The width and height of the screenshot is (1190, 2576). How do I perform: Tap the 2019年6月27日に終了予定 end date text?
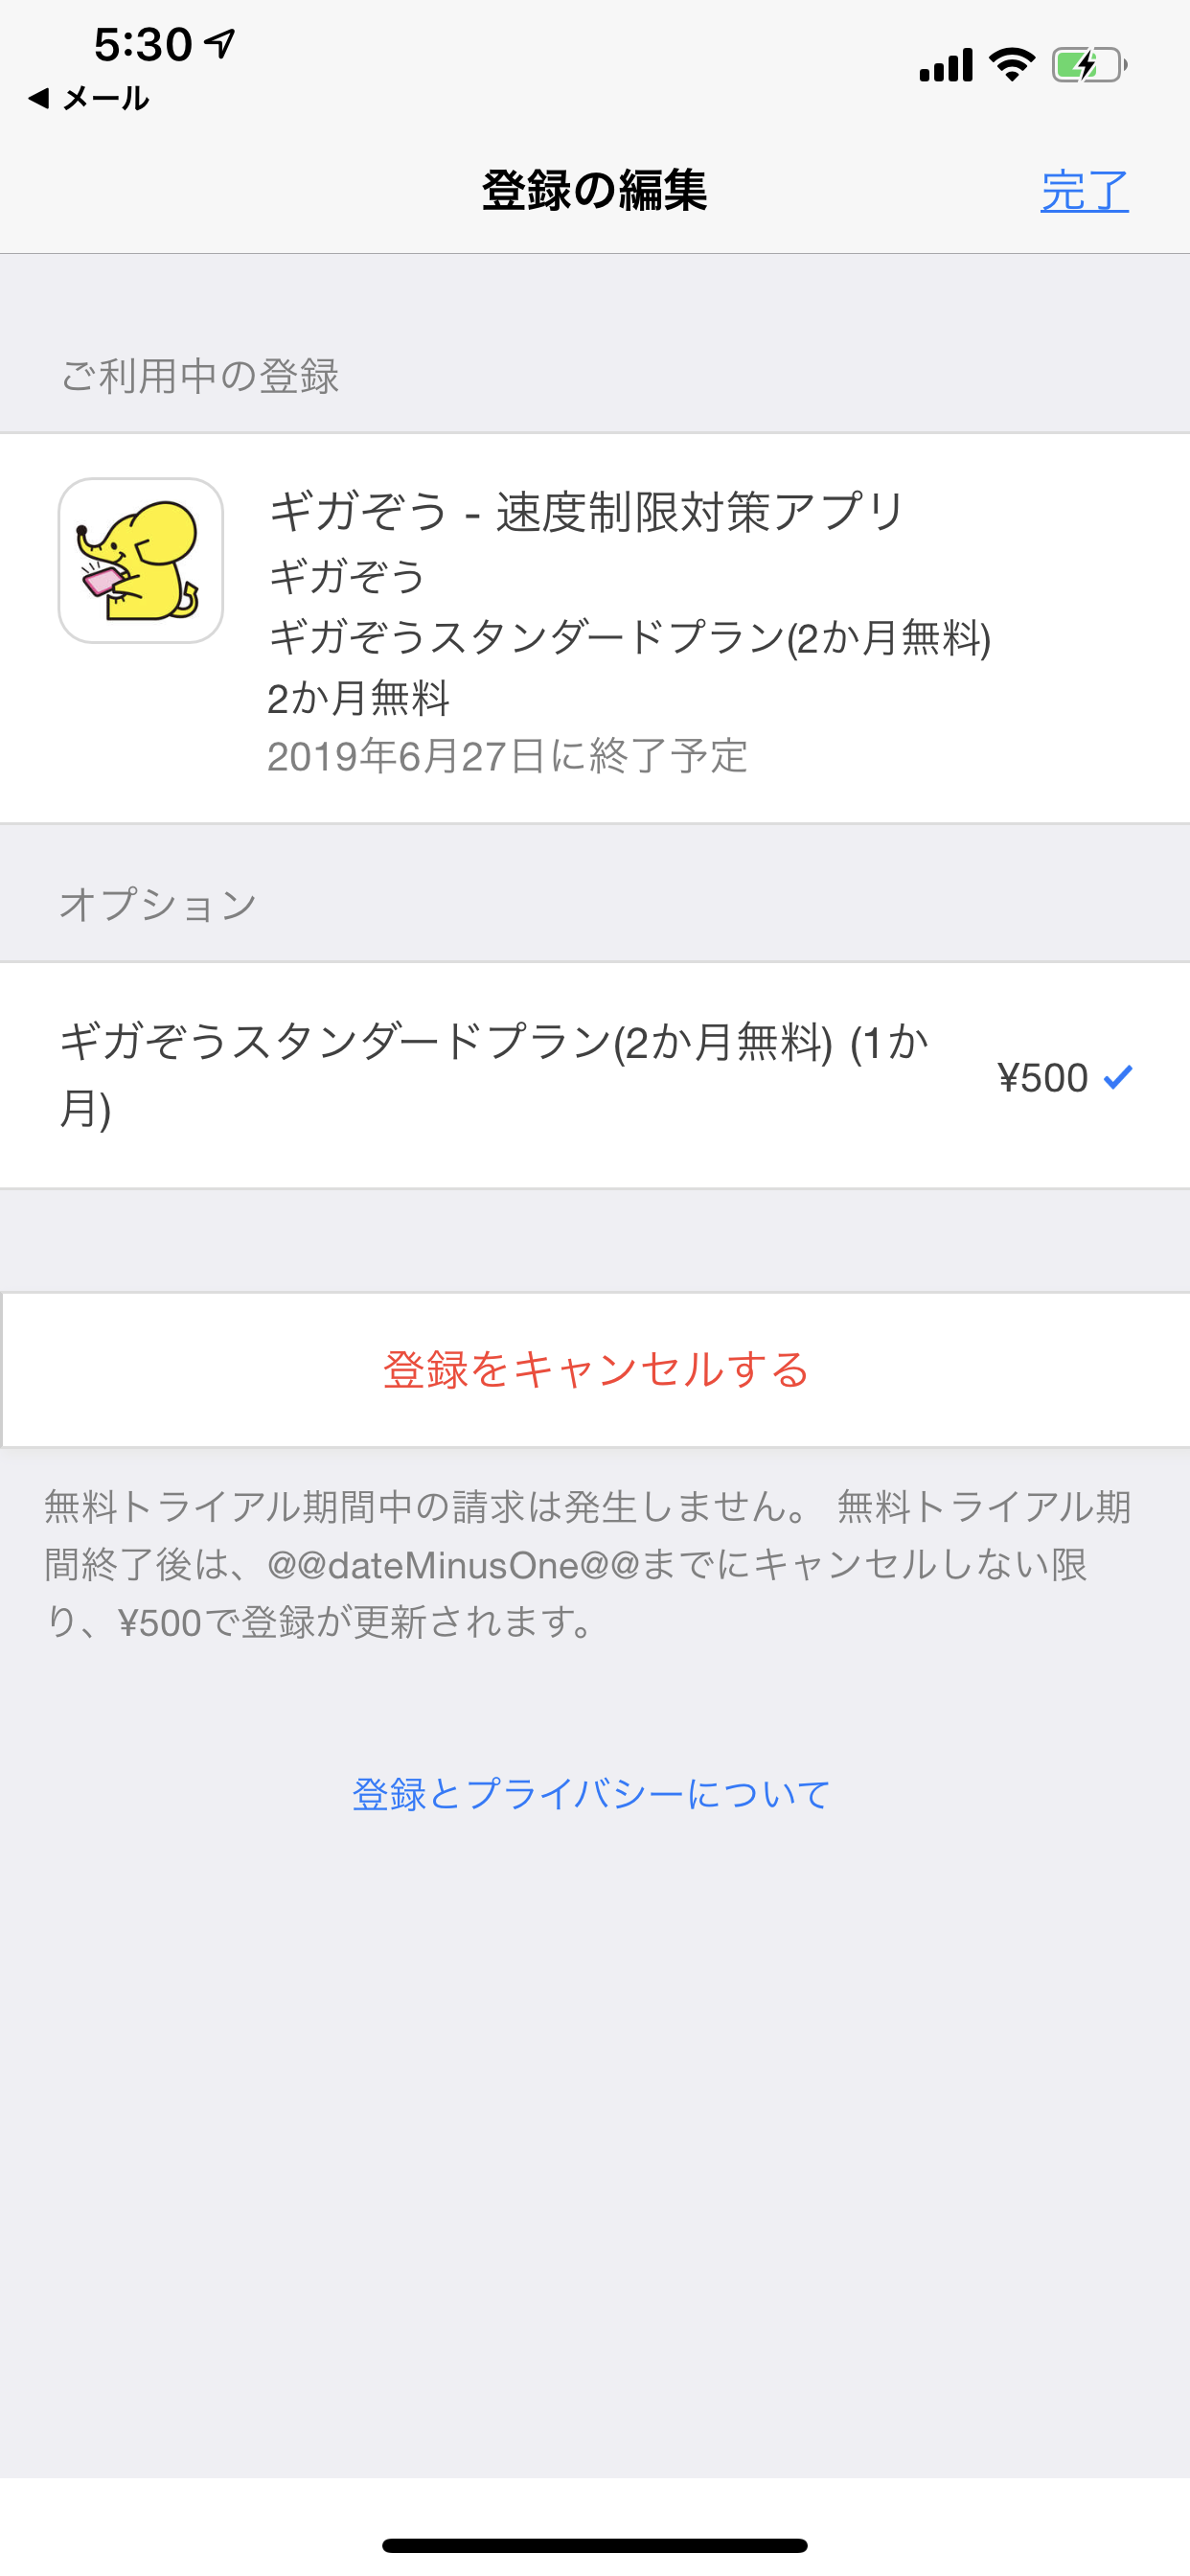[507, 756]
